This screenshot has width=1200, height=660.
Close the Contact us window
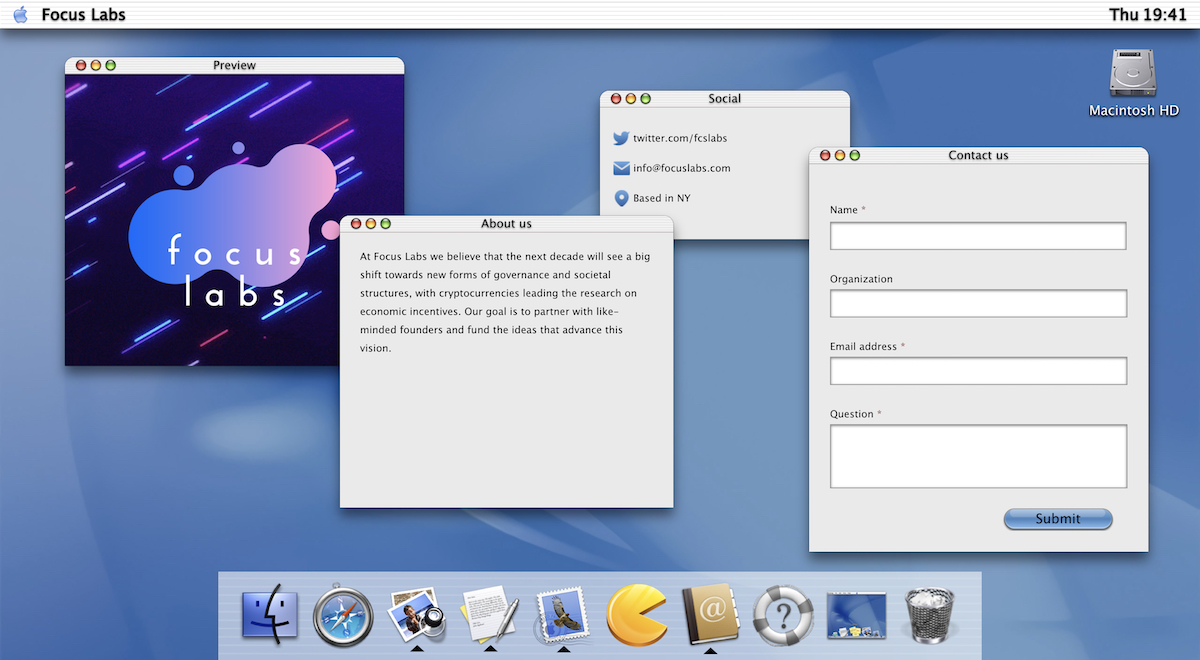point(825,155)
